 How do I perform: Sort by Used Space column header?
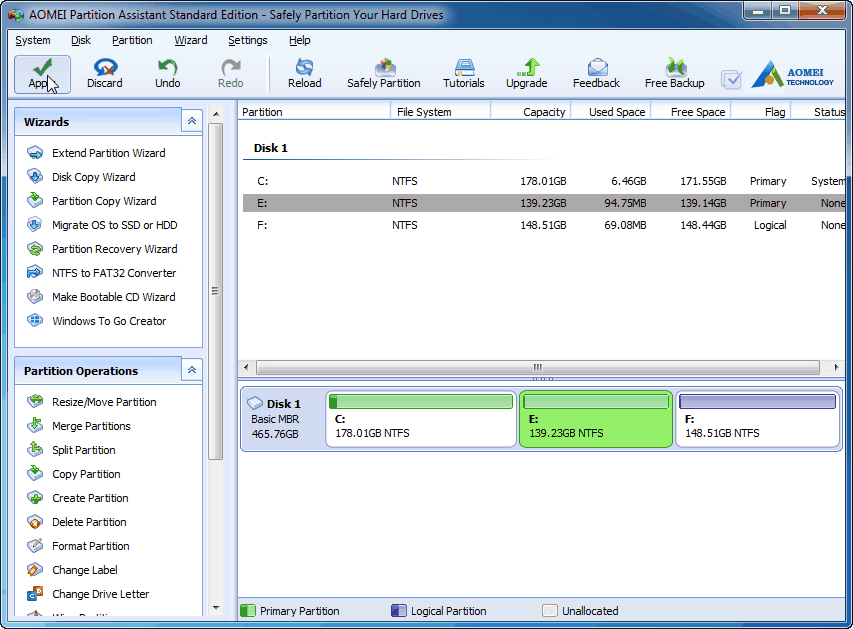[x=610, y=112]
